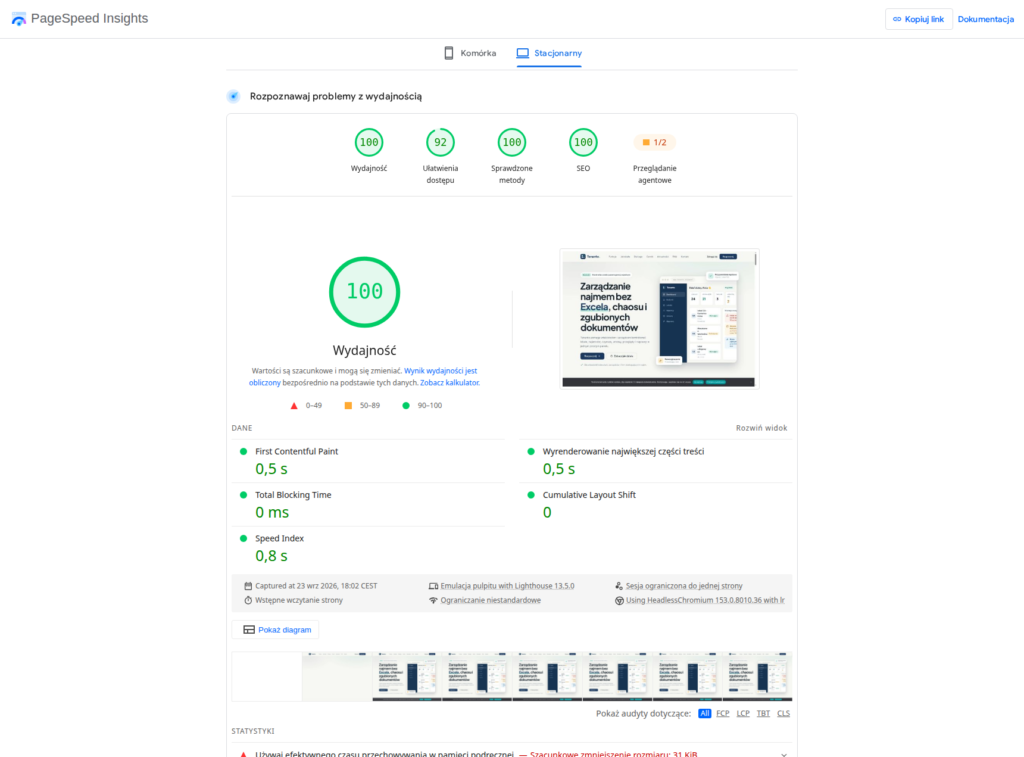The height and width of the screenshot is (757, 1024).
Task: Click the Total Blocking Time label
Action: (x=293, y=495)
